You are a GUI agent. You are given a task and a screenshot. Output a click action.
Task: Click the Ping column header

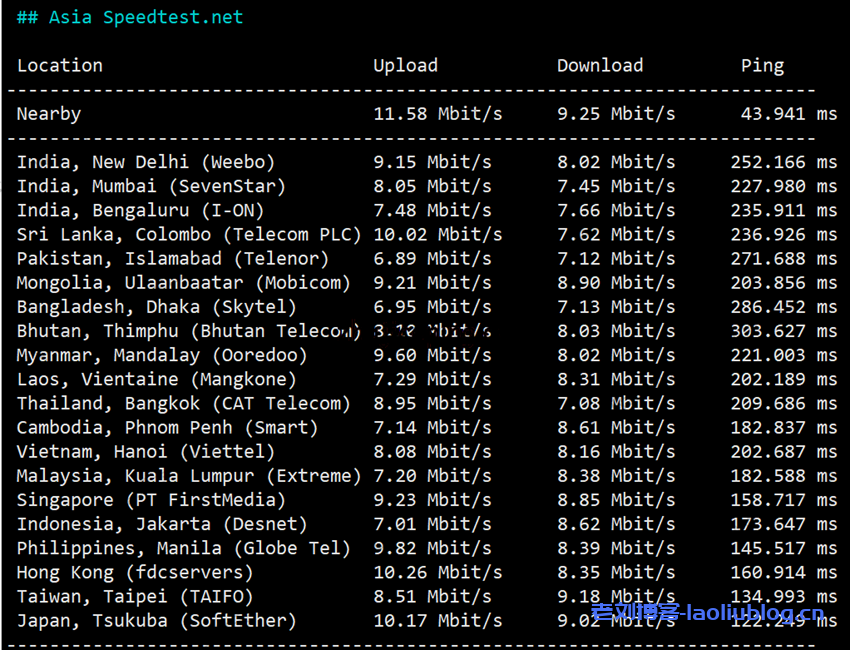click(x=762, y=66)
